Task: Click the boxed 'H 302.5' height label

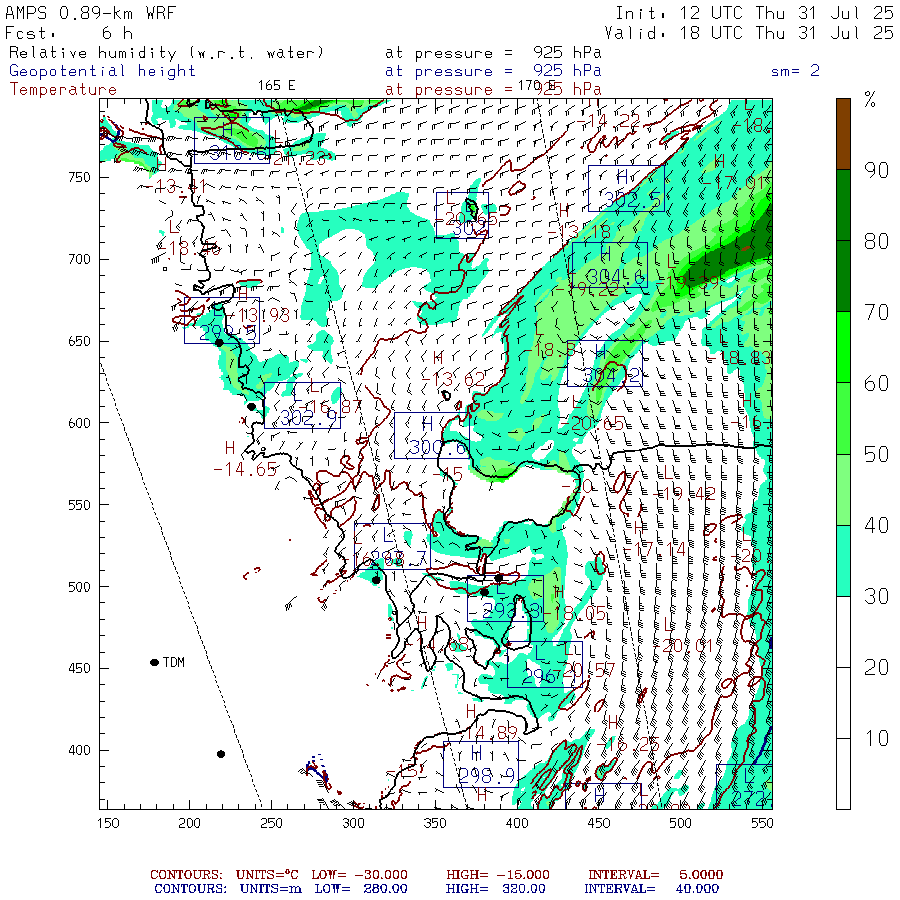Action: pyautogui.click(x=626, y=188)
